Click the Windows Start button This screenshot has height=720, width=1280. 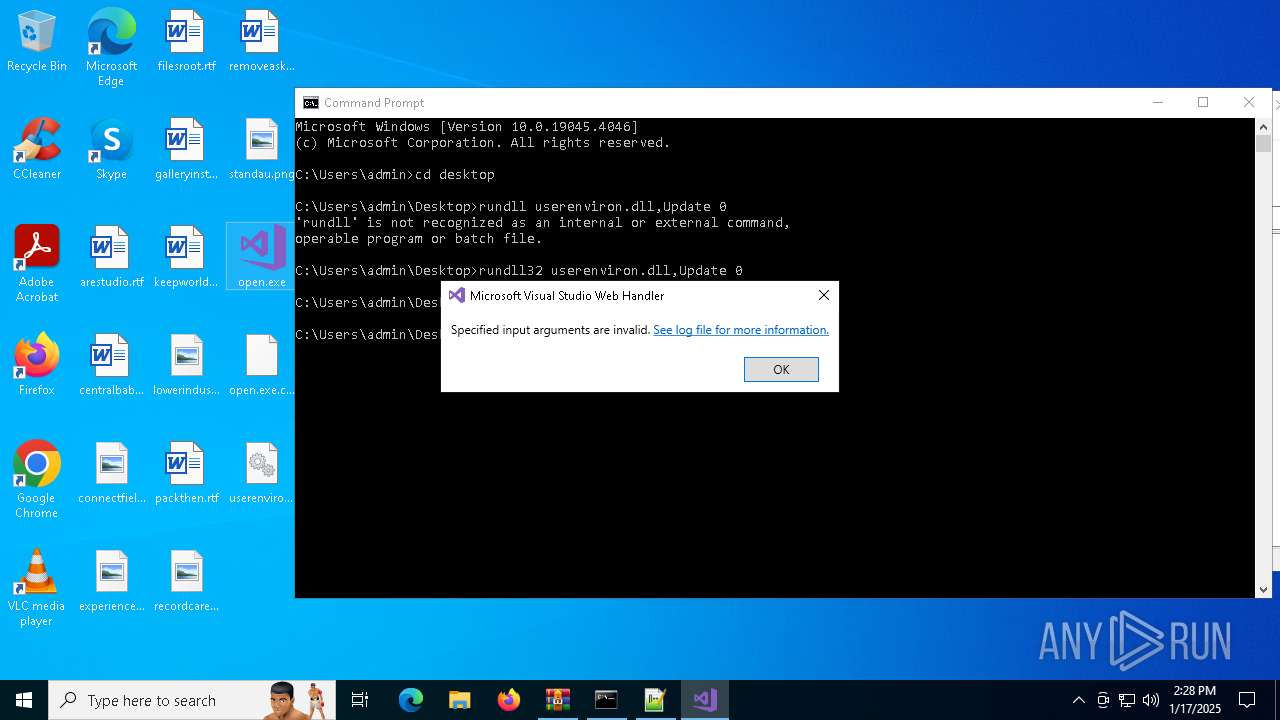[x=24, y=700]
